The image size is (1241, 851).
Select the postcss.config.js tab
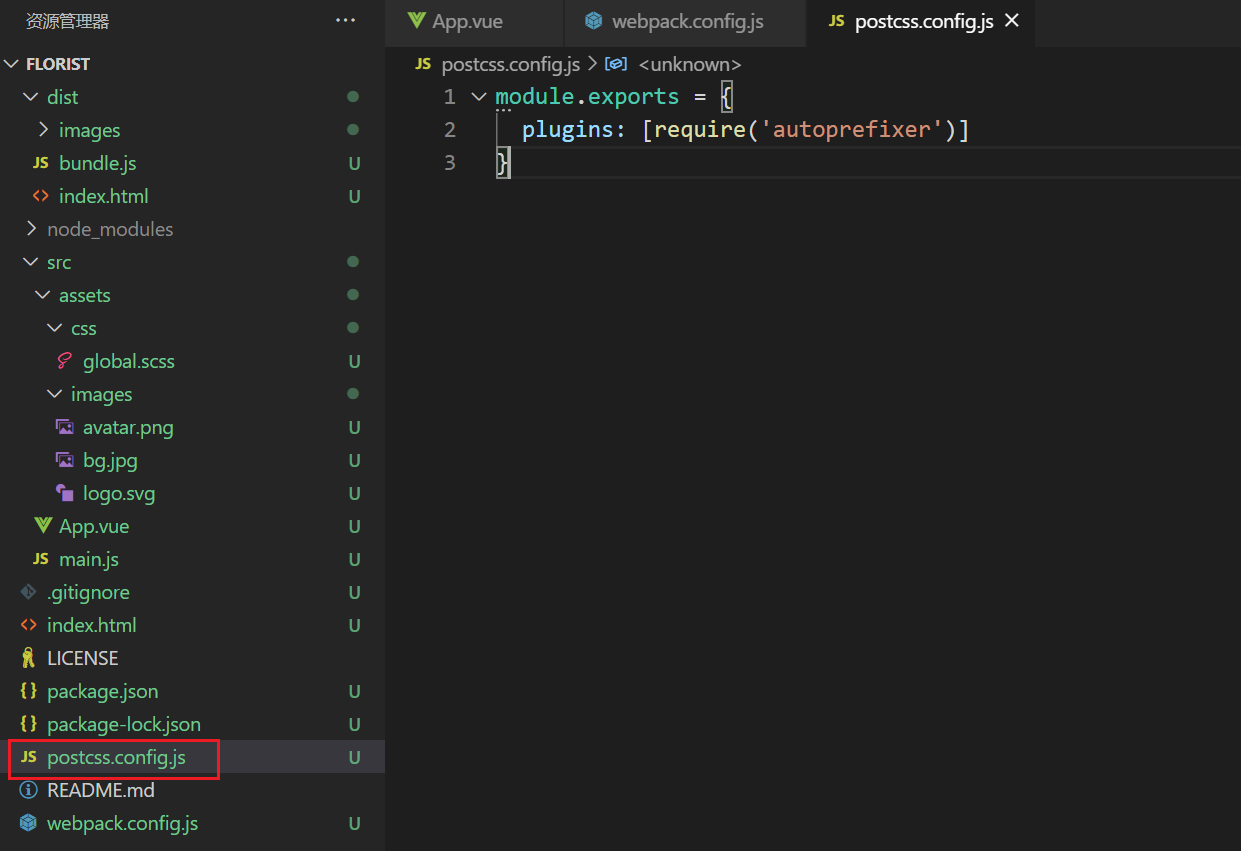[x=920, y=22]
